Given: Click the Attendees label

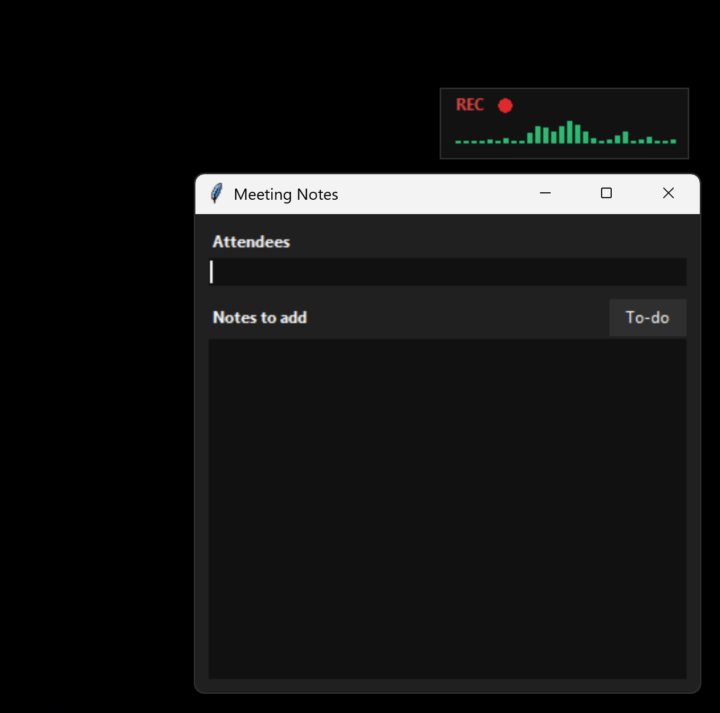Looking at the screenshot, I should [x=251, y=242].
